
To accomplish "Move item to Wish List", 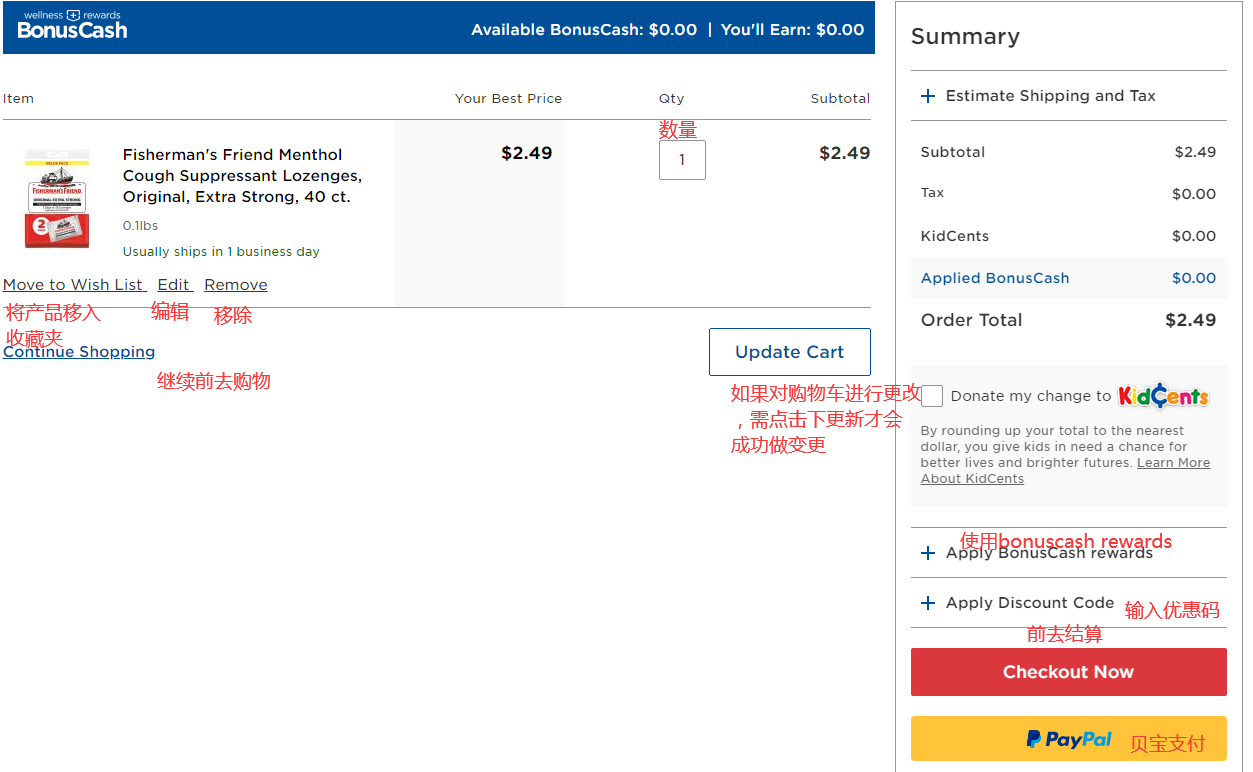I will click(74, 285).
